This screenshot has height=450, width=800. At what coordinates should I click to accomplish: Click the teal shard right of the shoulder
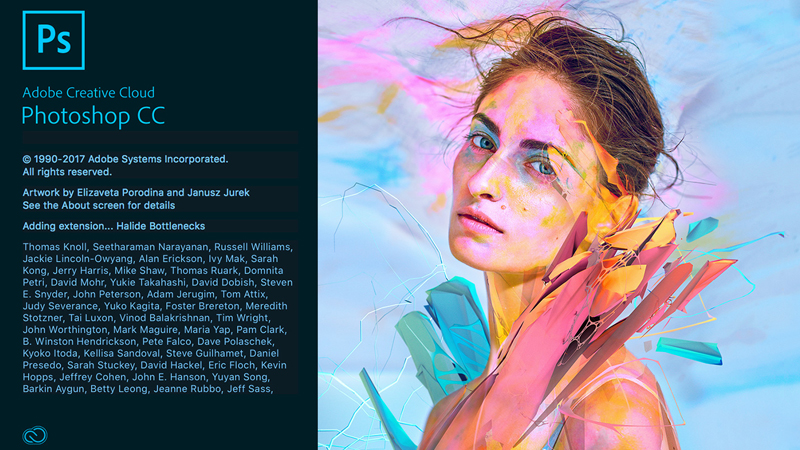tap(689, 351)
